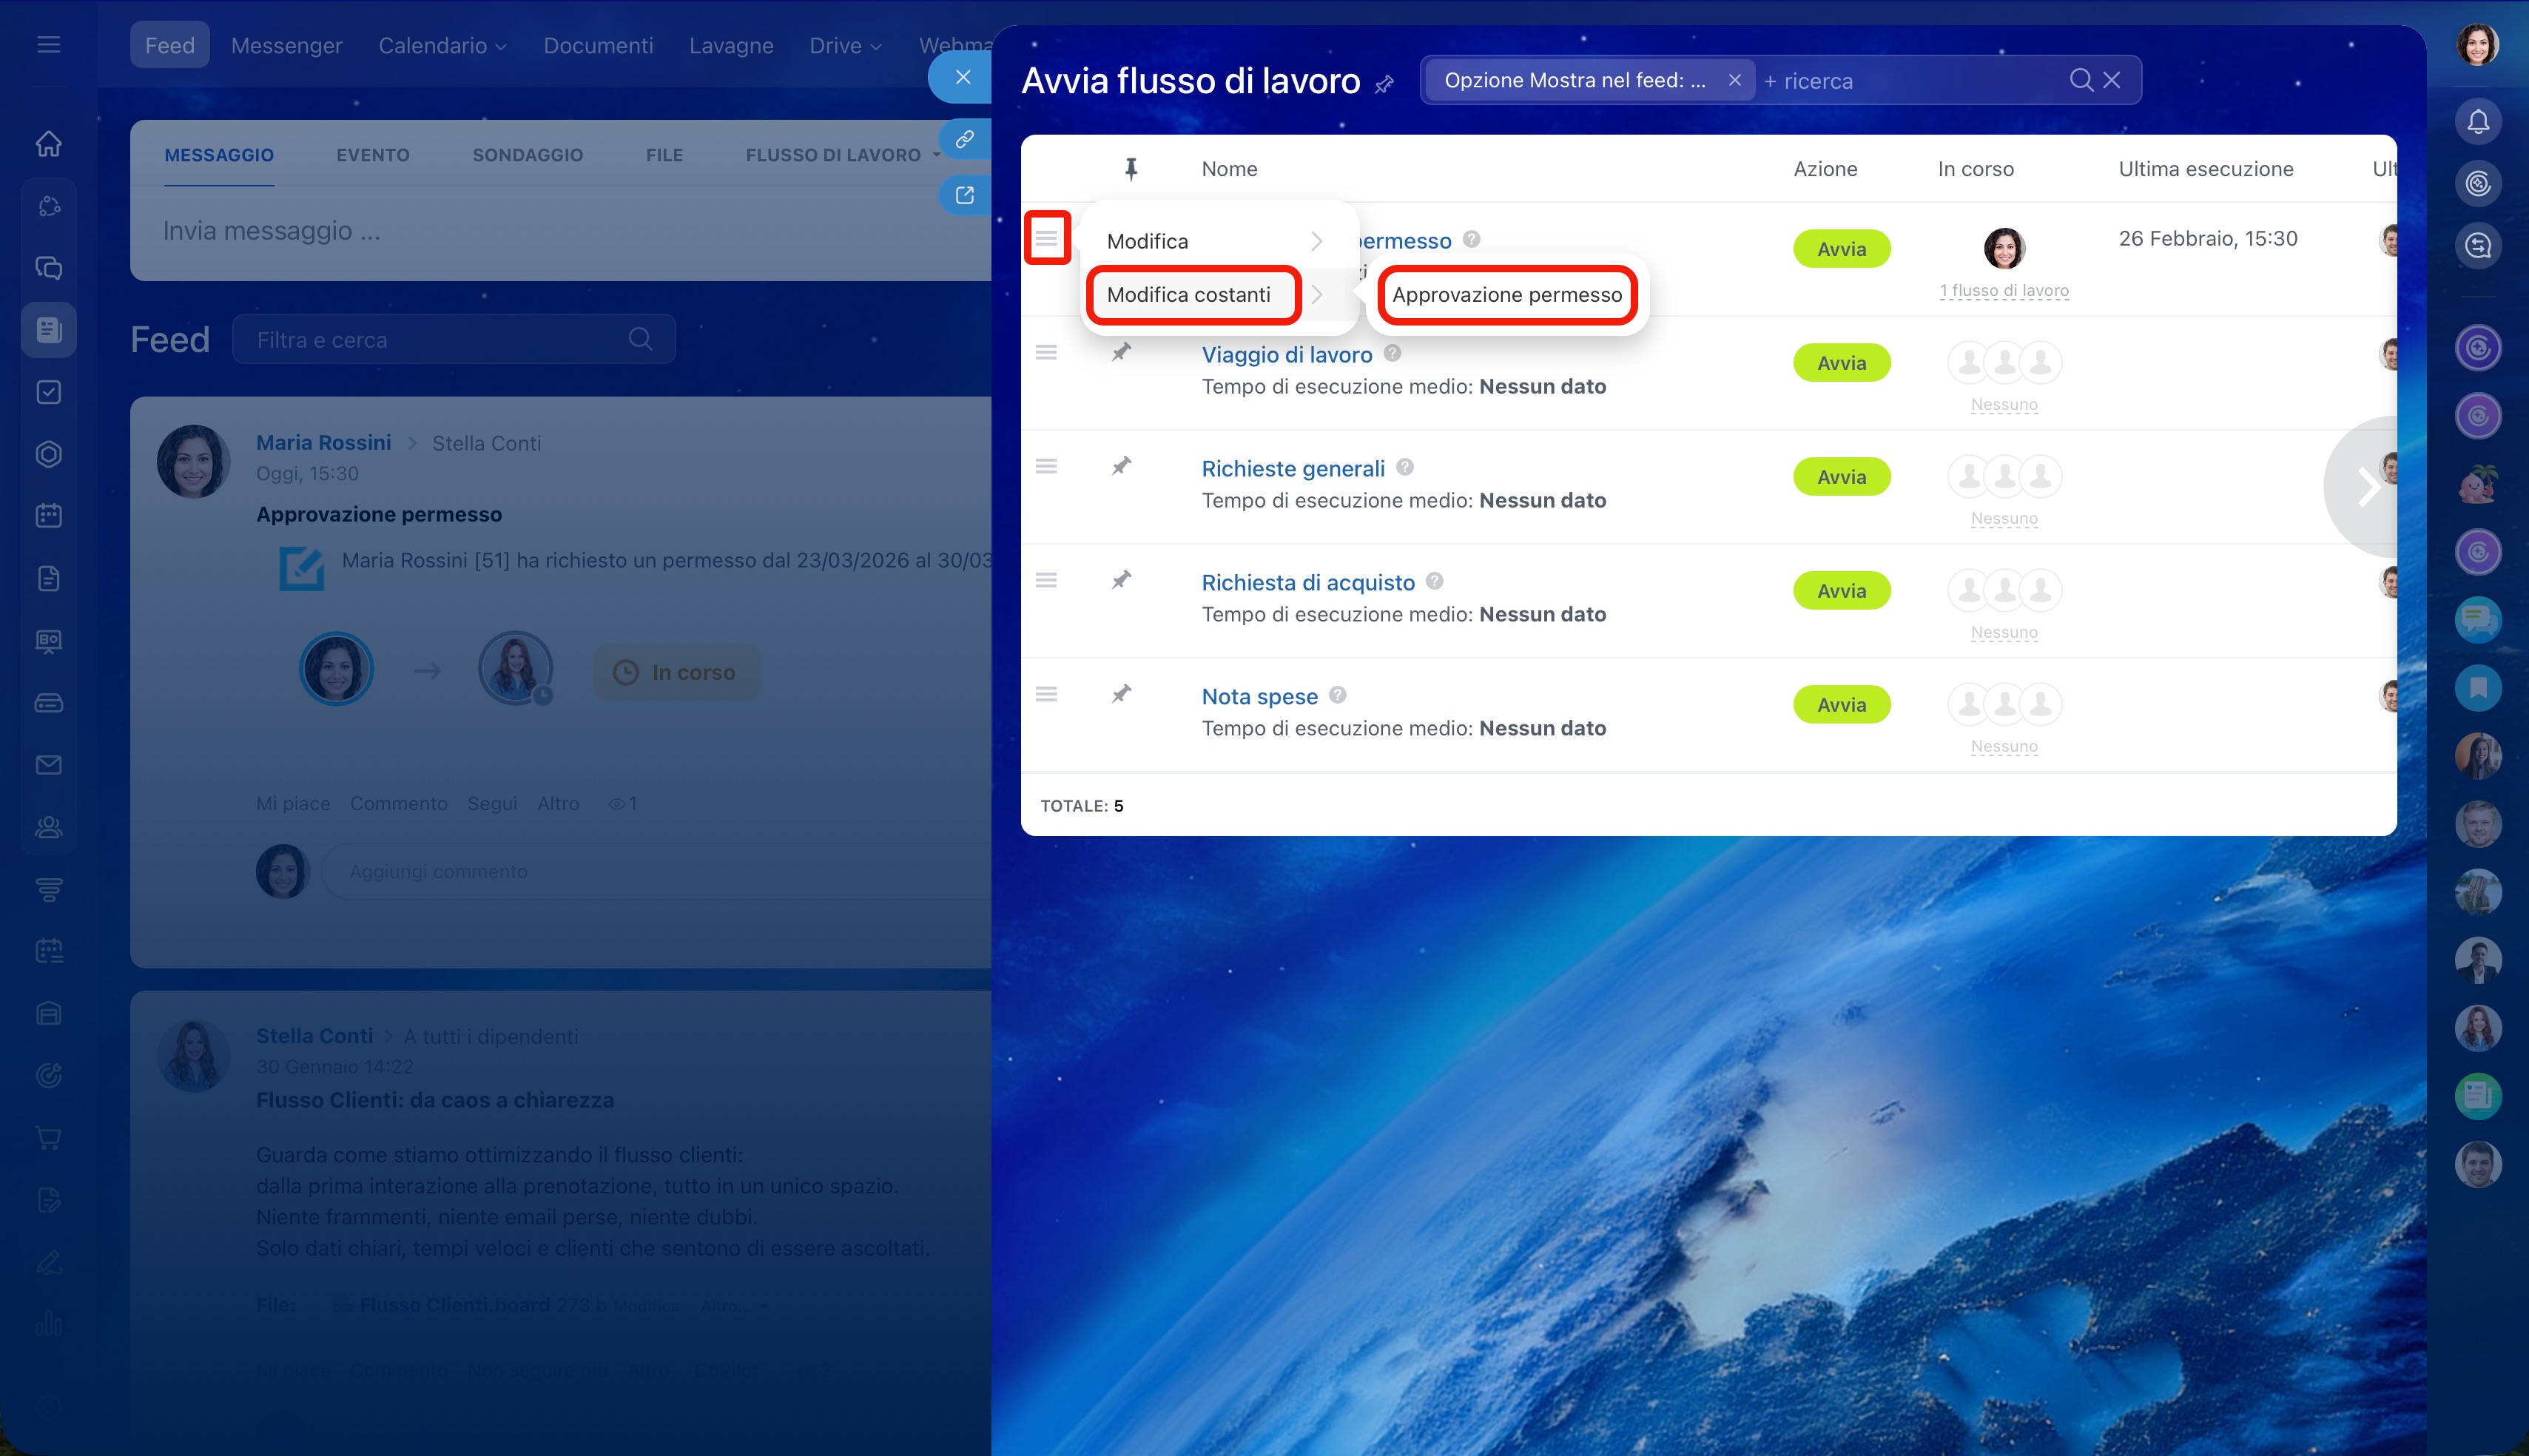Image resolution: width=2529 pixels, height=1456 pixels.
Task: Open panel in new window icon
Action: point(964,195)
